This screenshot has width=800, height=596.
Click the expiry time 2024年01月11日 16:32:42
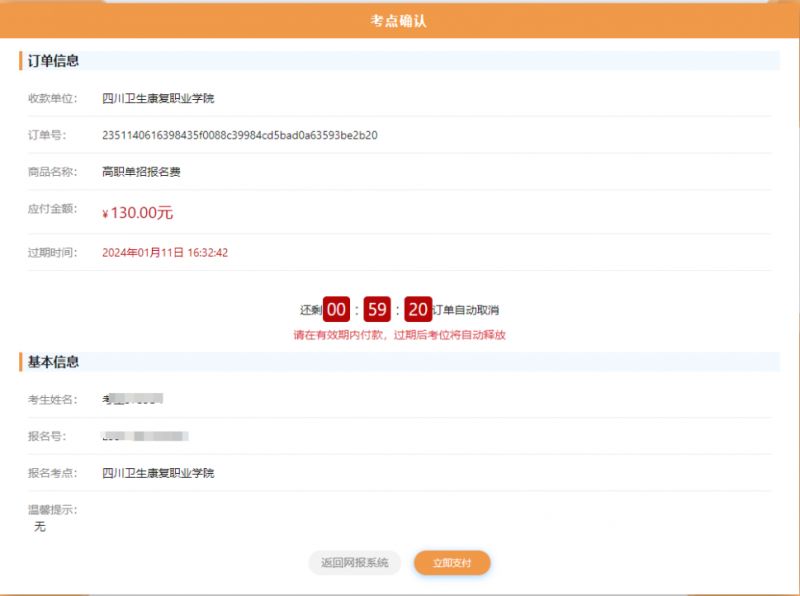[165, 253]
